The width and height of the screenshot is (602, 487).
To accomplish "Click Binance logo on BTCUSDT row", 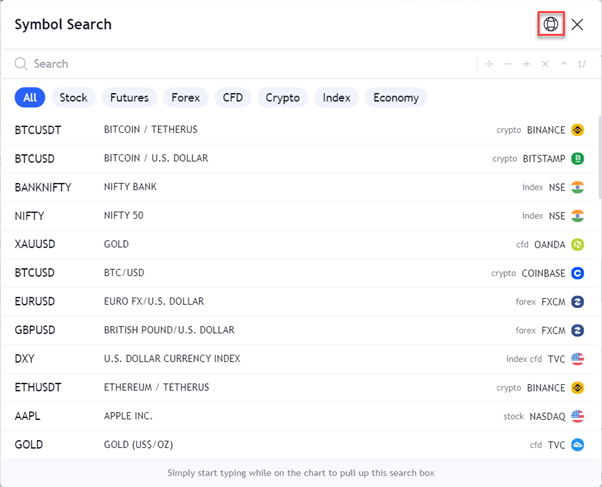I will click(577, 130).
